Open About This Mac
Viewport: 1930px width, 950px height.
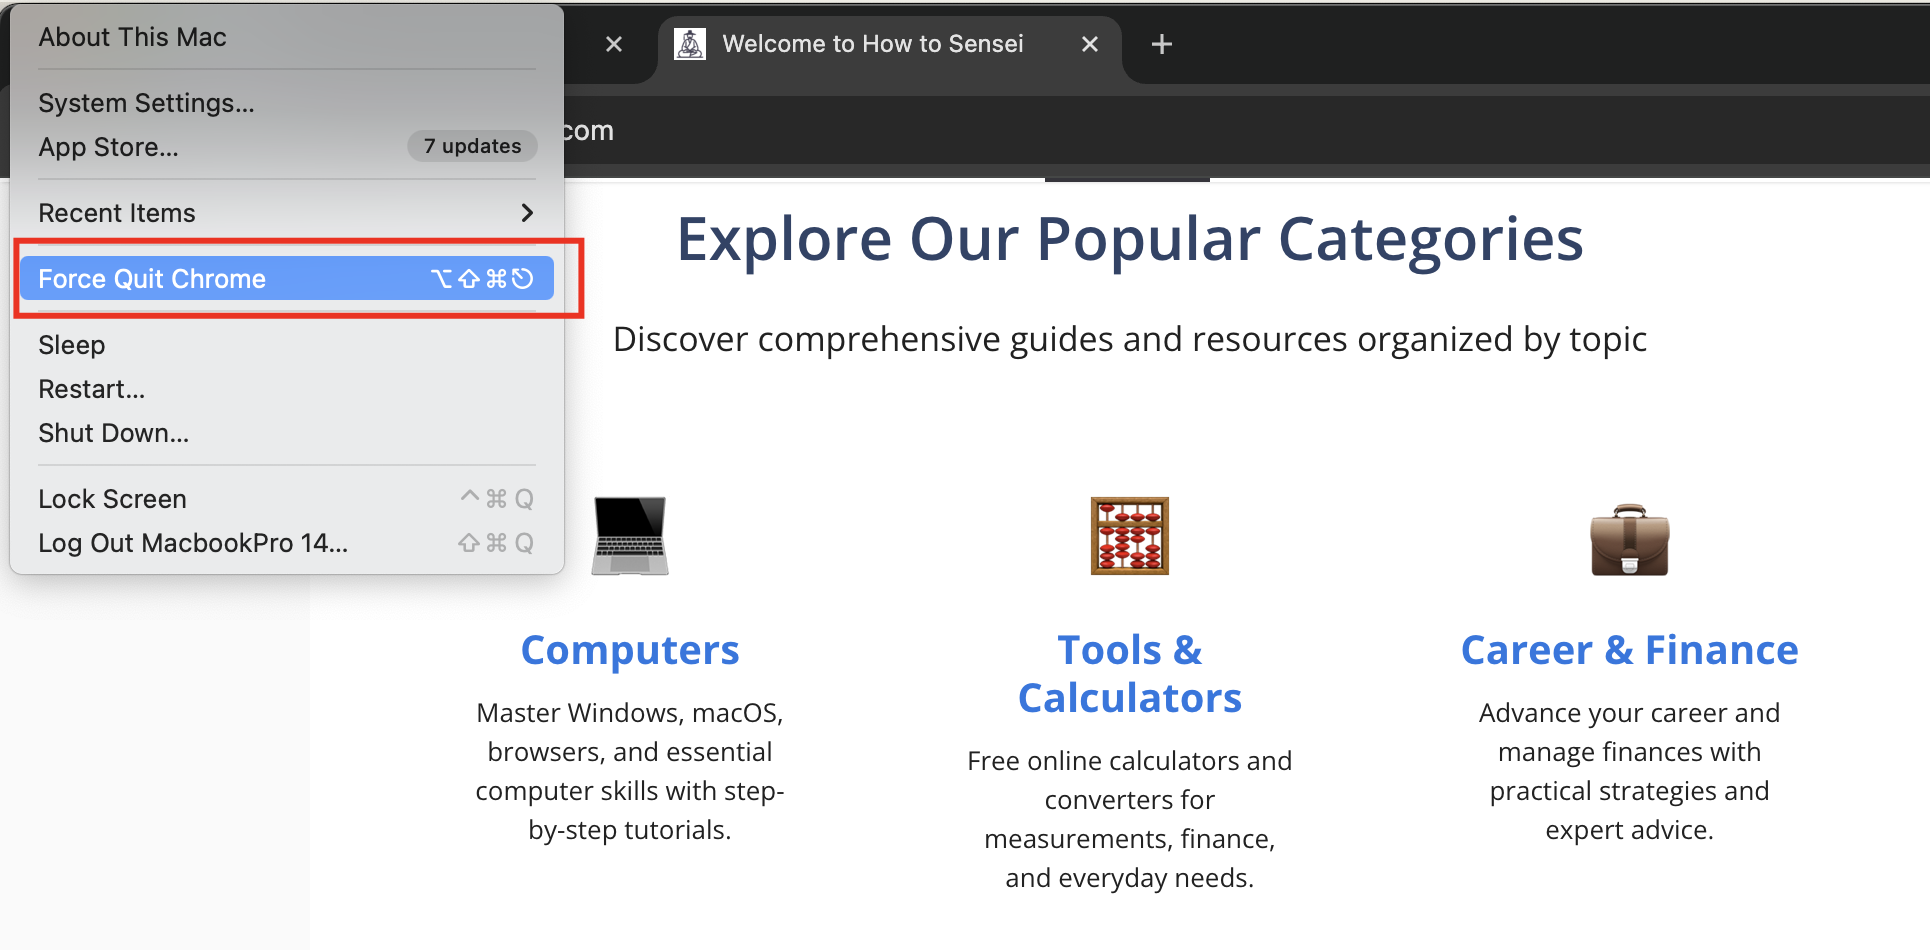click(x=132, y=37)
